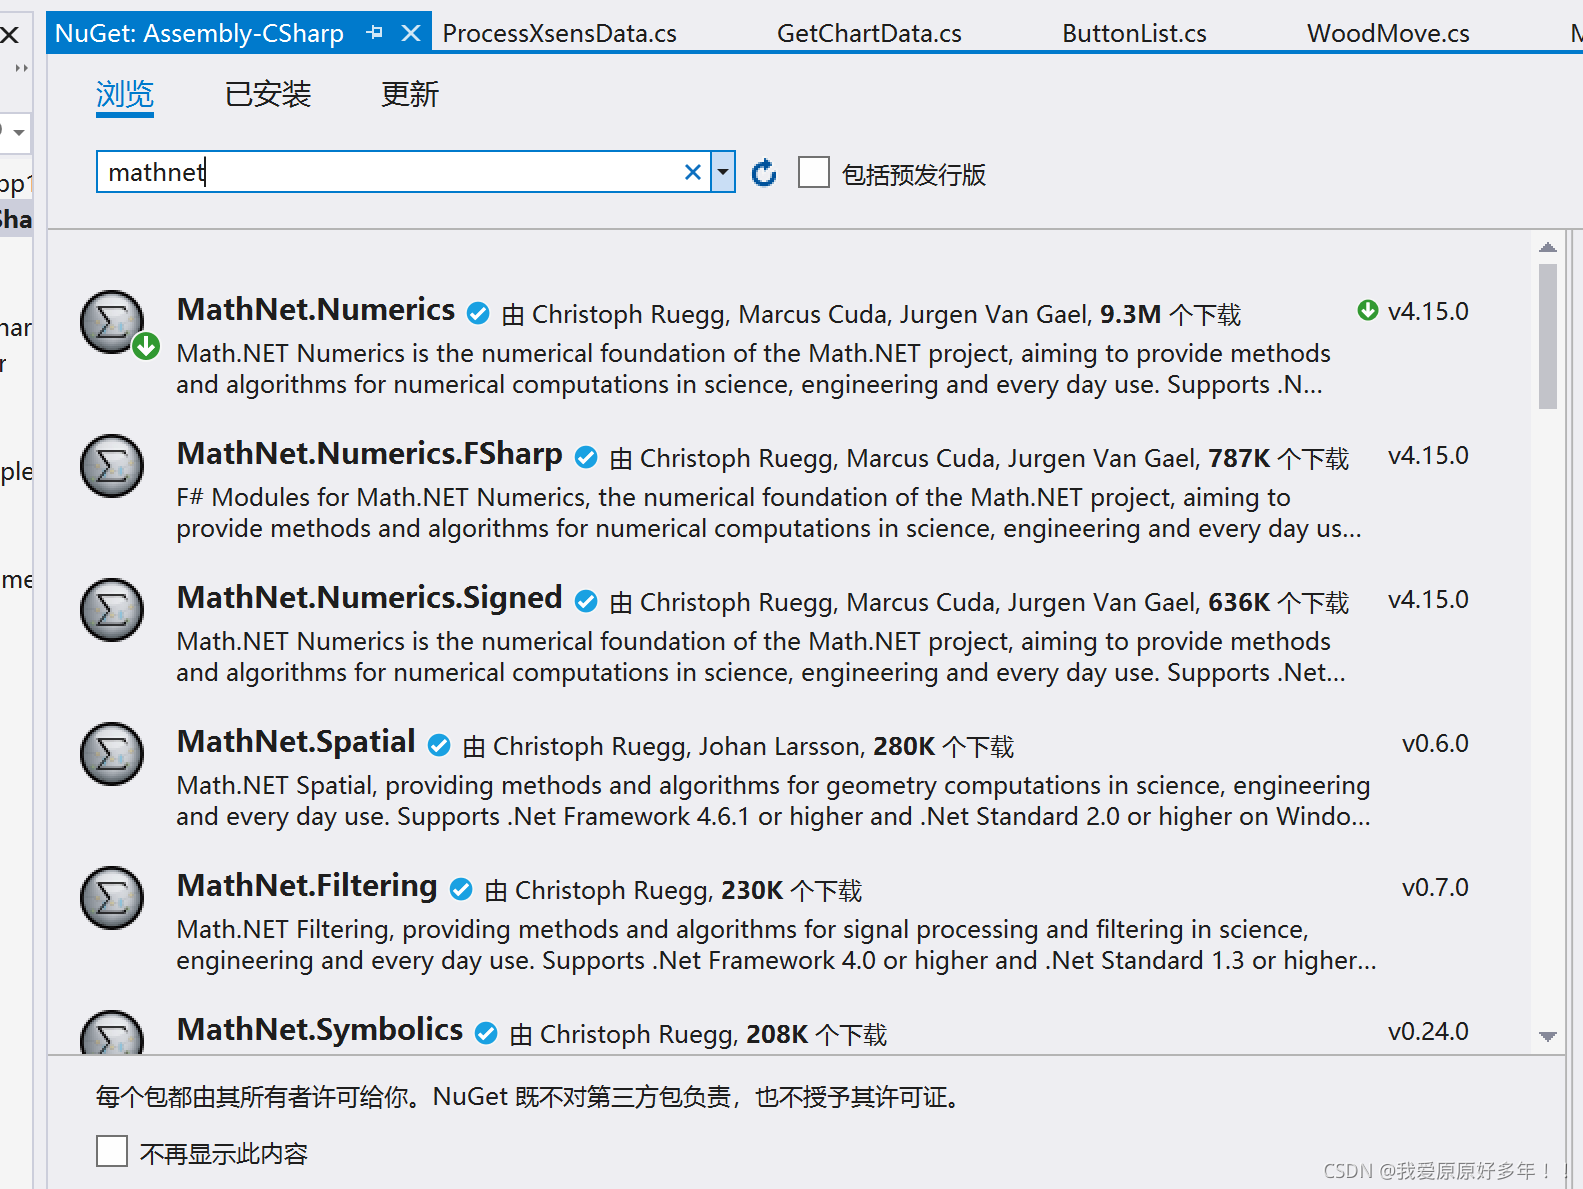Image resolution: width=1583 pixels, height=1189 pixels.
Task: Click v0.7.0 version of MathNet.Filtering
Action: [1435, 888]
